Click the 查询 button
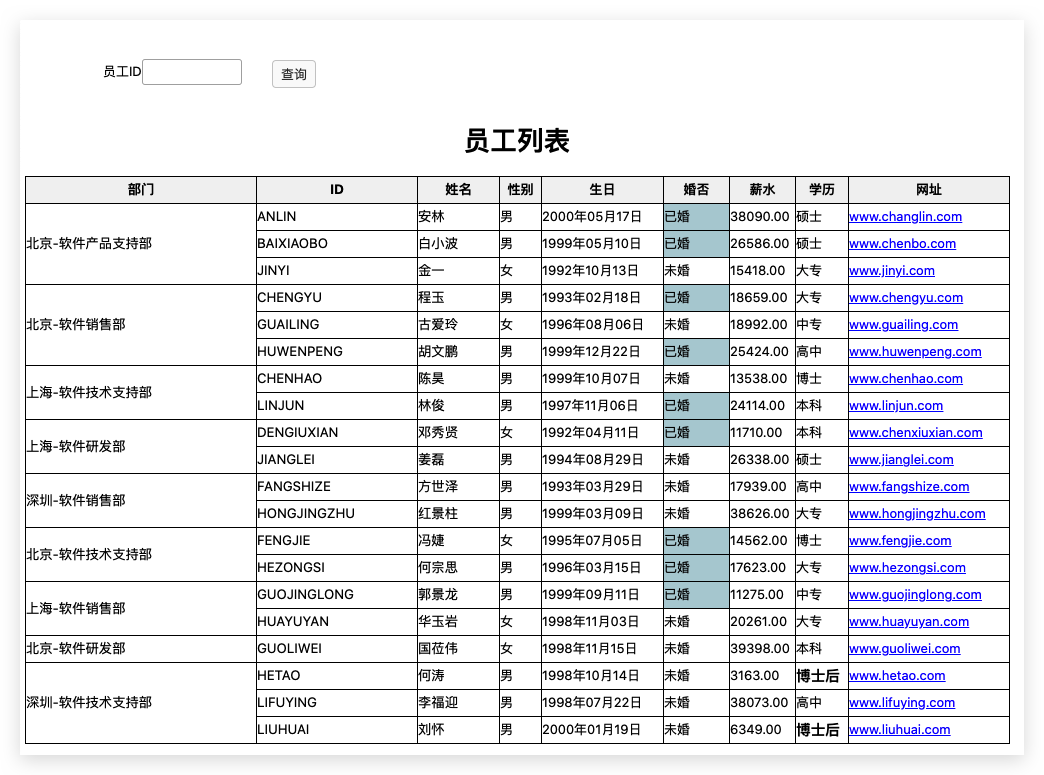This screenshot has width=1044, height=775. (294, 74)
